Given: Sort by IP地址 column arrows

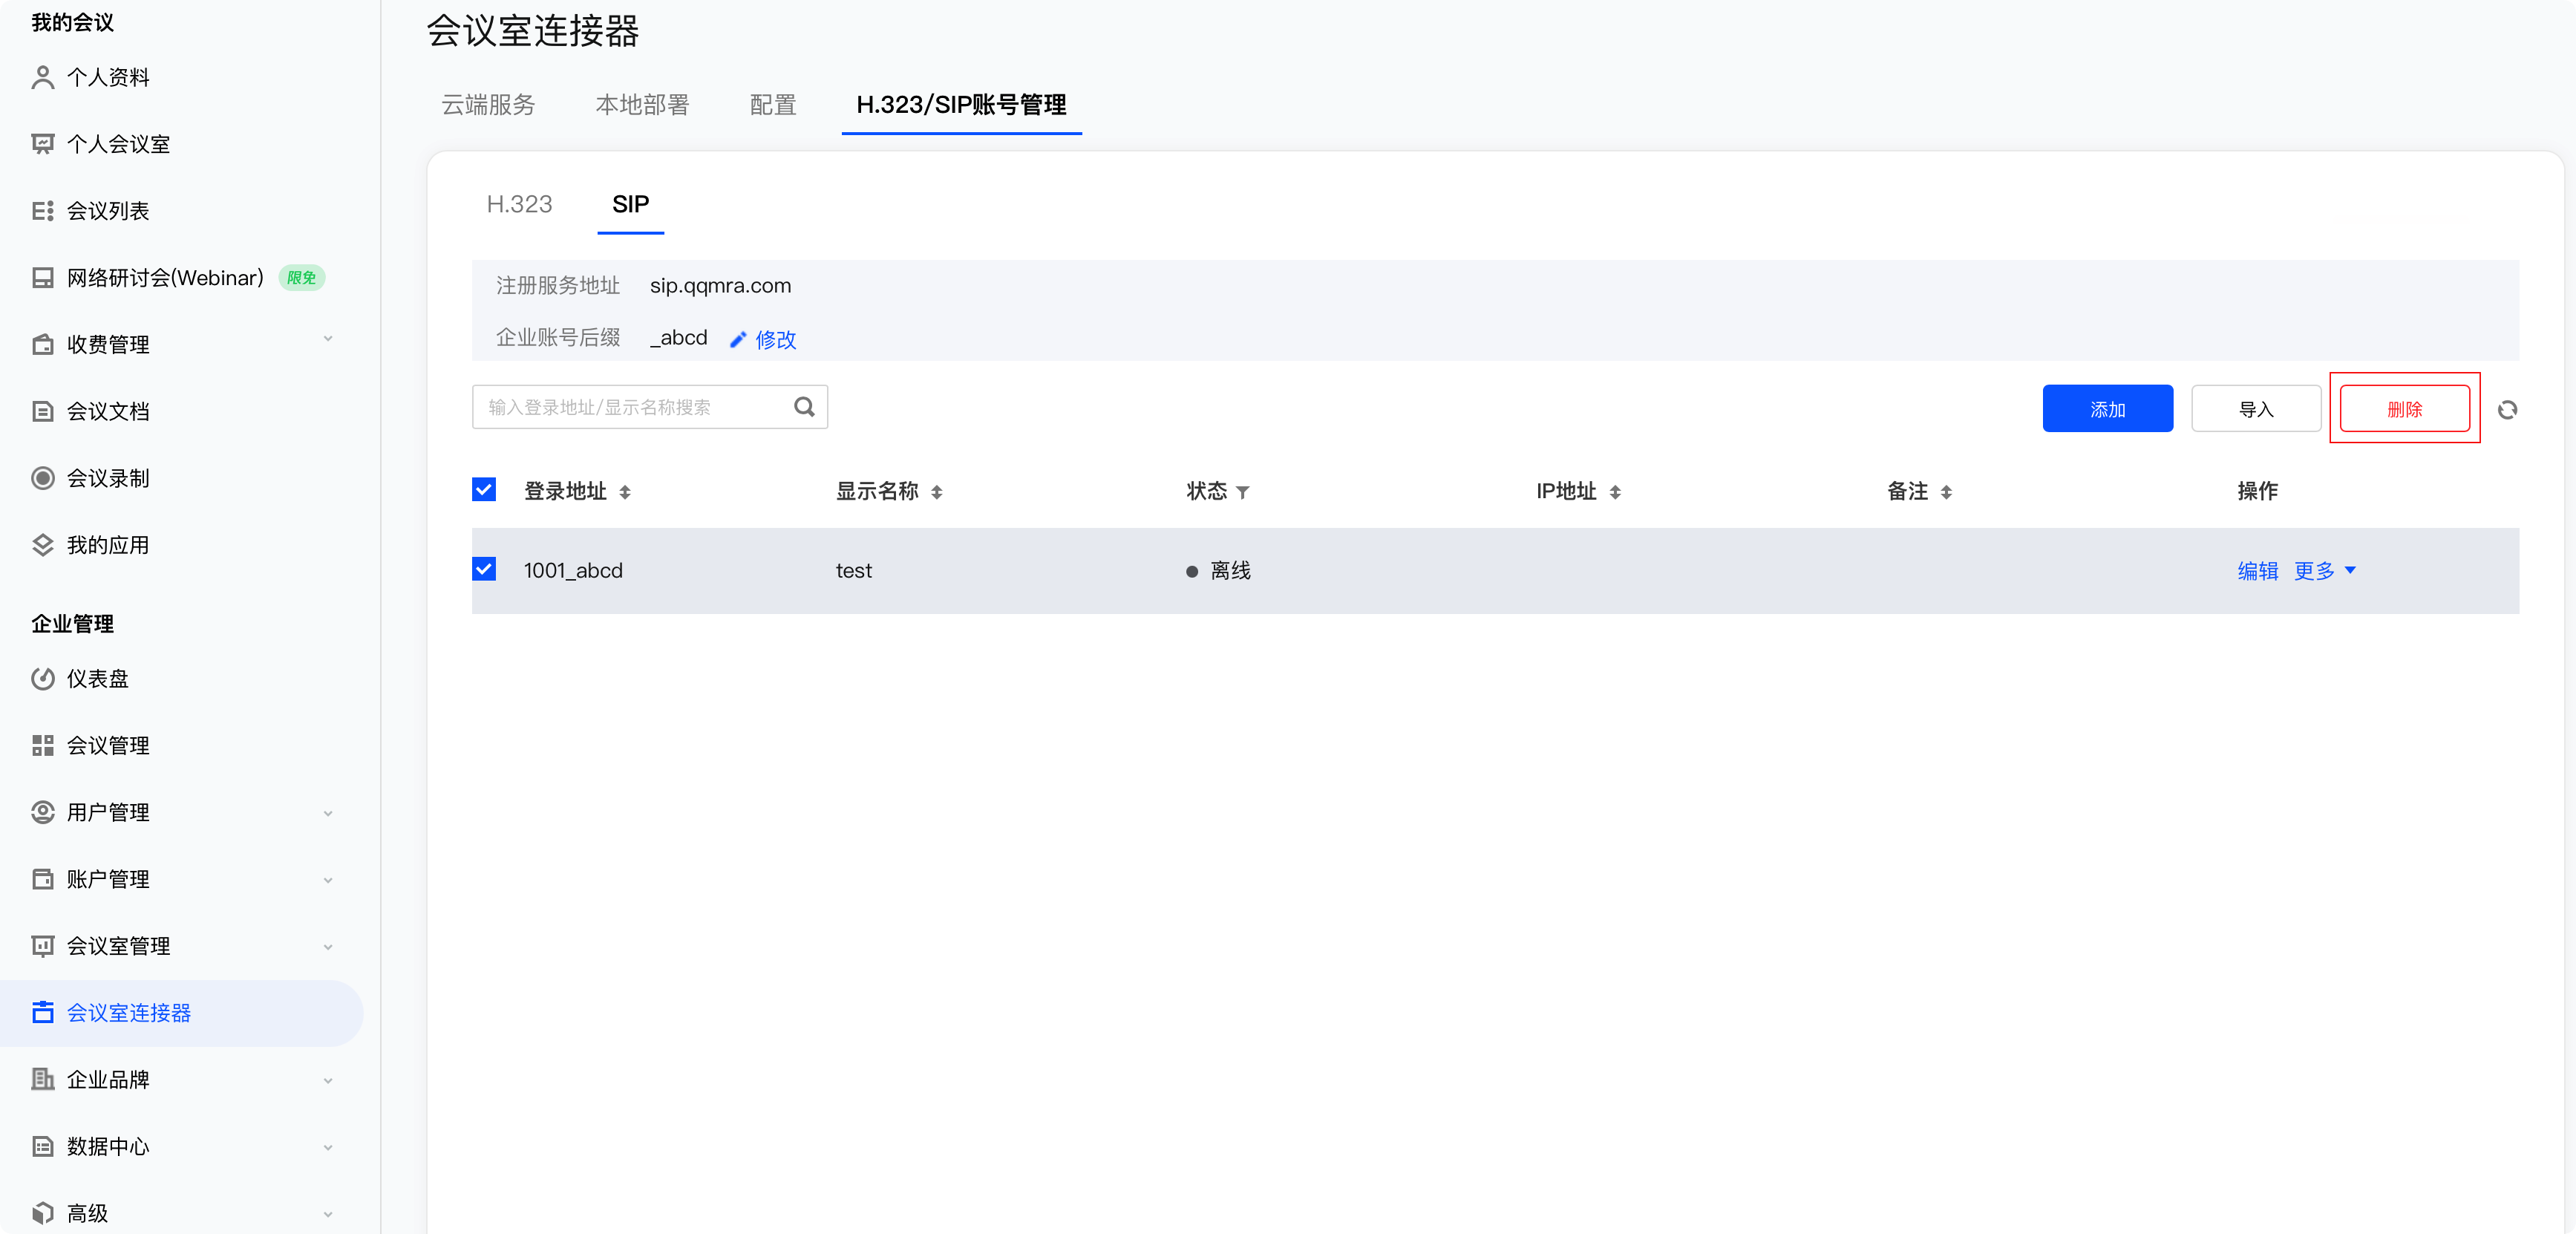Looking at the screenshot, I should click(x=1615, y=492).
